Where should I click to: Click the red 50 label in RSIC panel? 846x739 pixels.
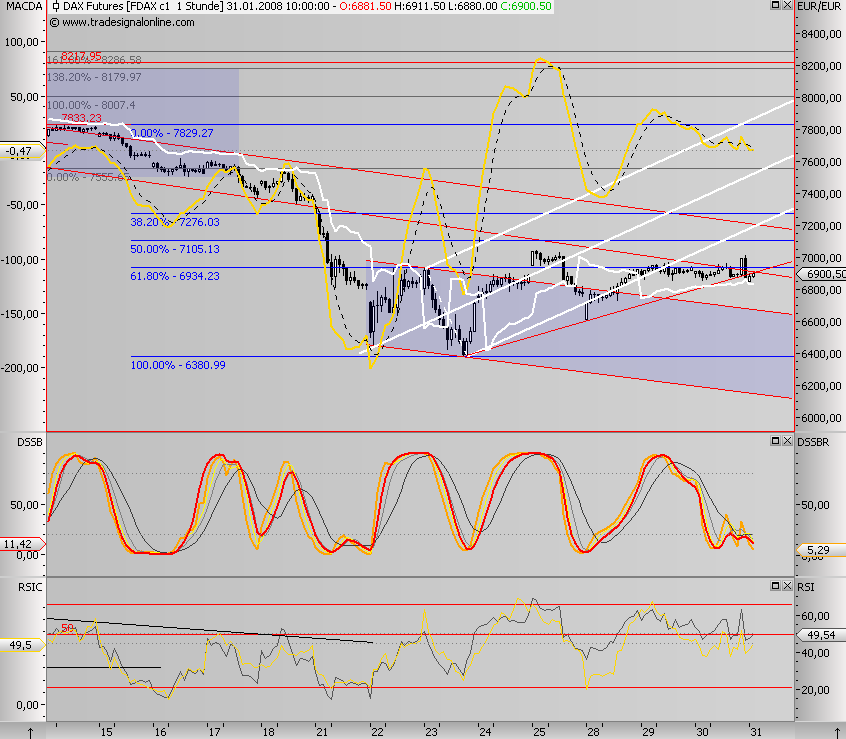coord(67,628)
